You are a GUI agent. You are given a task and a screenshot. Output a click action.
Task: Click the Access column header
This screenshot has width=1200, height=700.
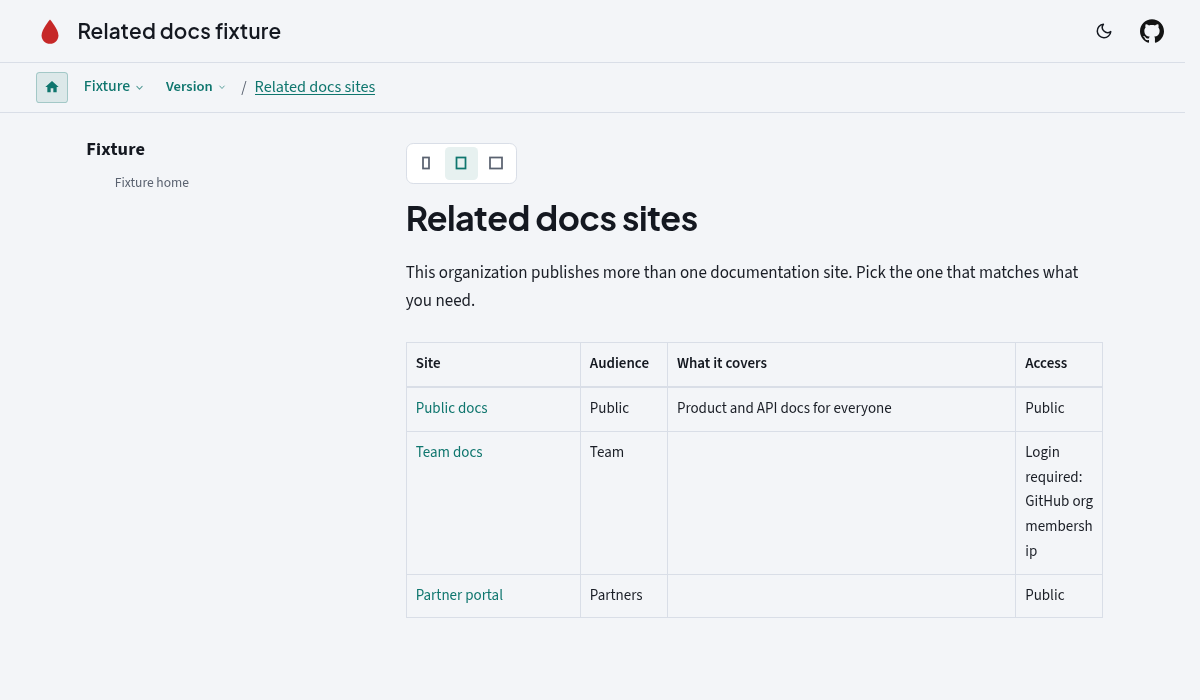coord(1059,364)
